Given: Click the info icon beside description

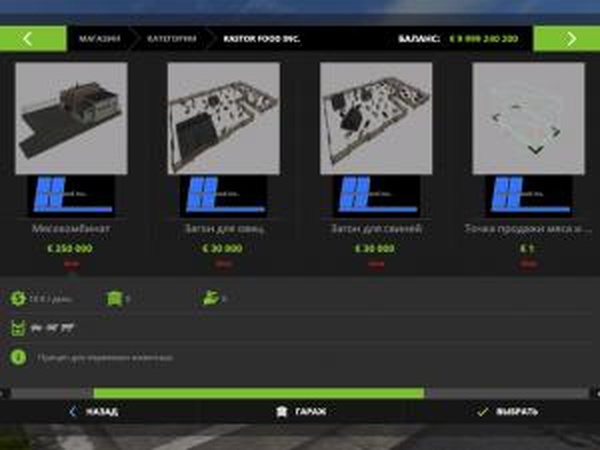Looking at the screenshot, I should pyautogui.click(x=18, y=357).
